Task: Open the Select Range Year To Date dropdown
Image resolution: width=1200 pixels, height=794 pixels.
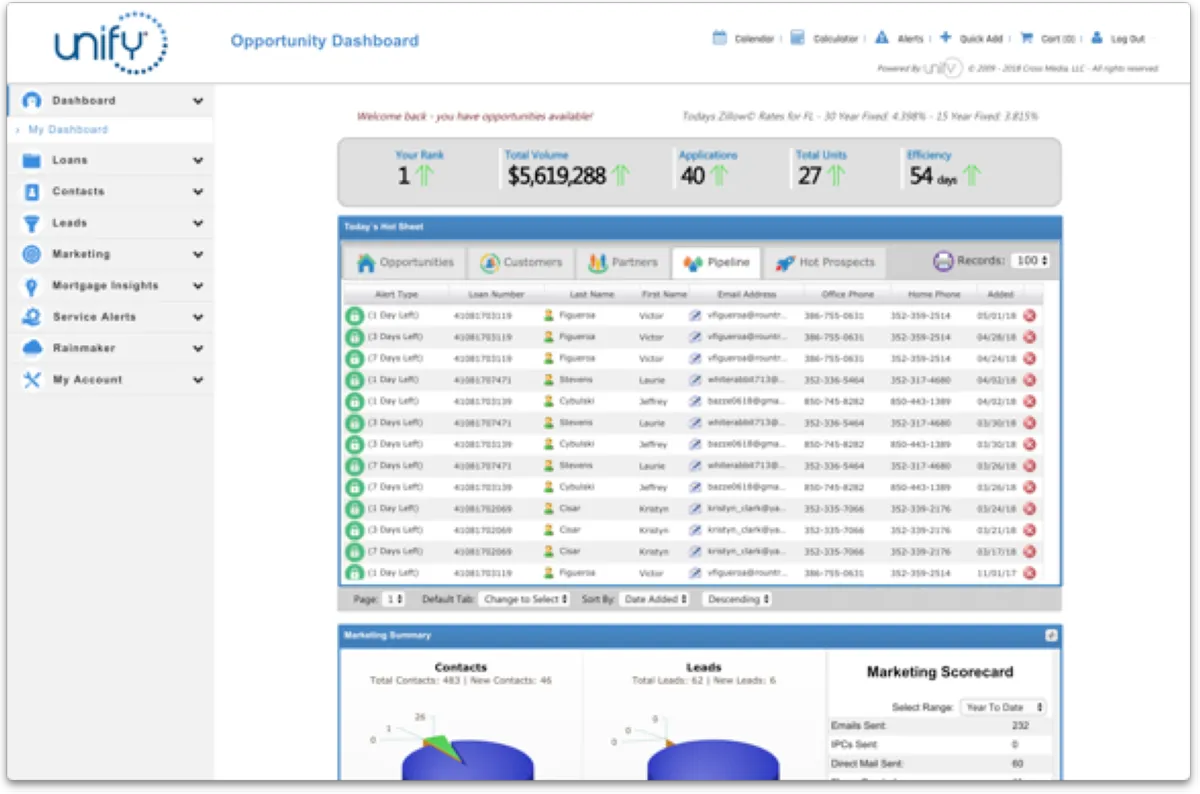Action: coord(1002,707)
